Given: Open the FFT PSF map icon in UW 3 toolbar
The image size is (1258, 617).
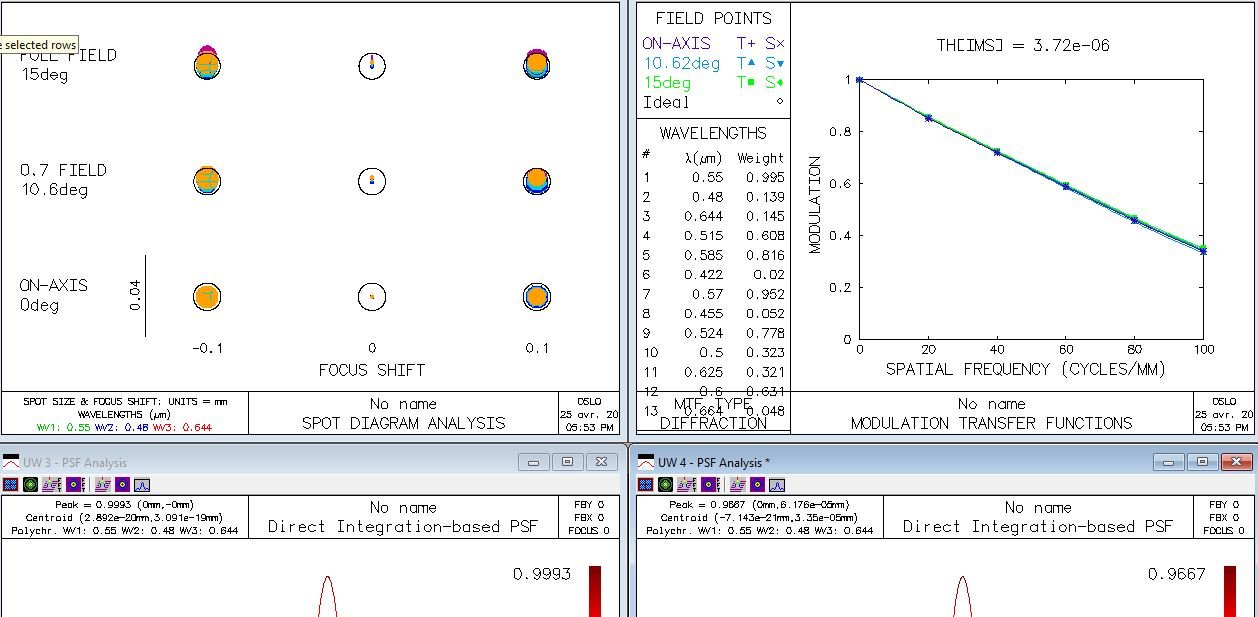Looking at the screenshot, I should pyautogui.click(x=76, y=485).
